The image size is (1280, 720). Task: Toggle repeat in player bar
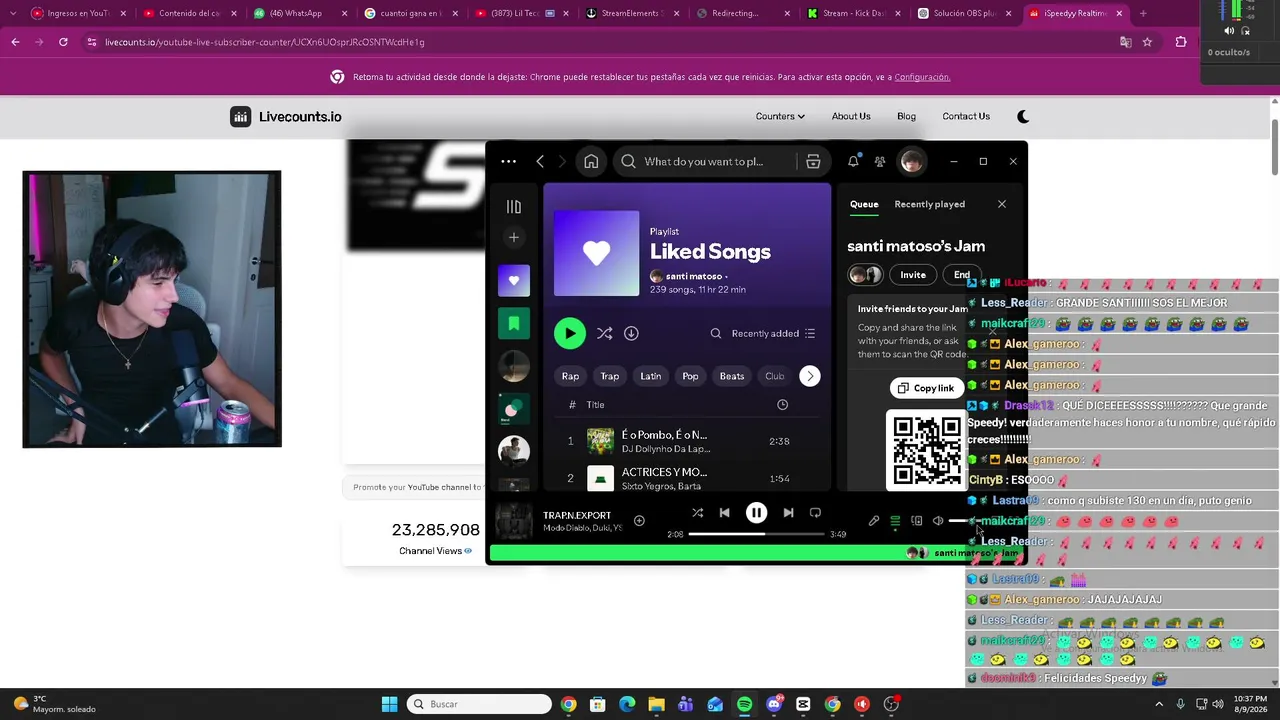[x=815, y=513]
